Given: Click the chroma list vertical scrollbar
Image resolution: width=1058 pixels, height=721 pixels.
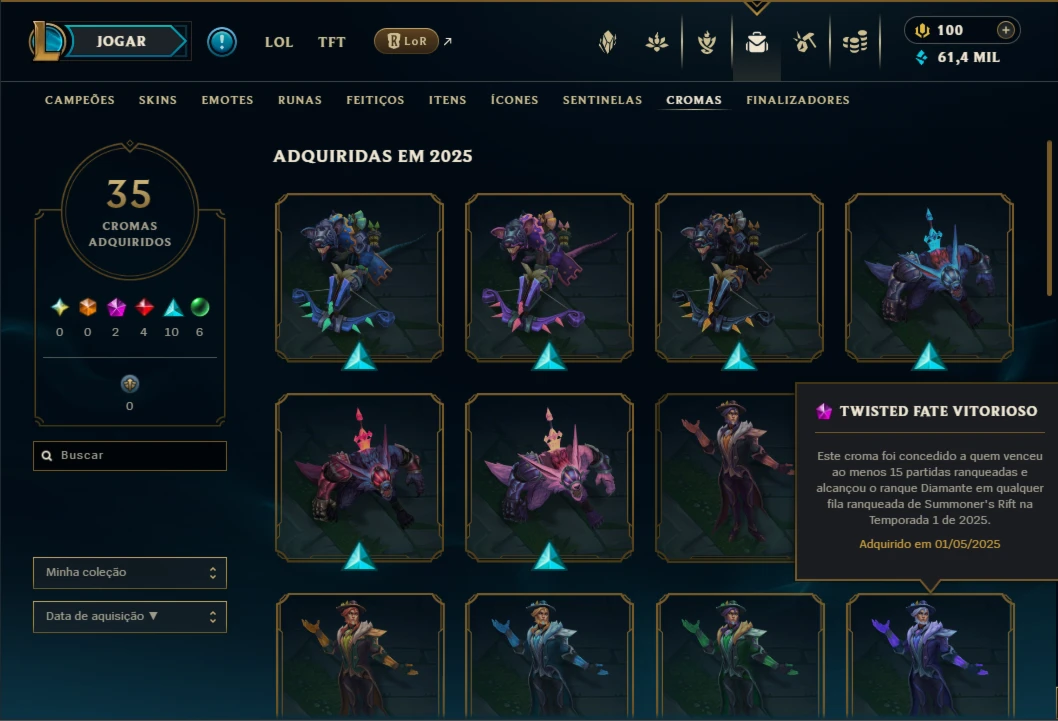Looking at the screenshot, I should click(x=1049, y=218).
